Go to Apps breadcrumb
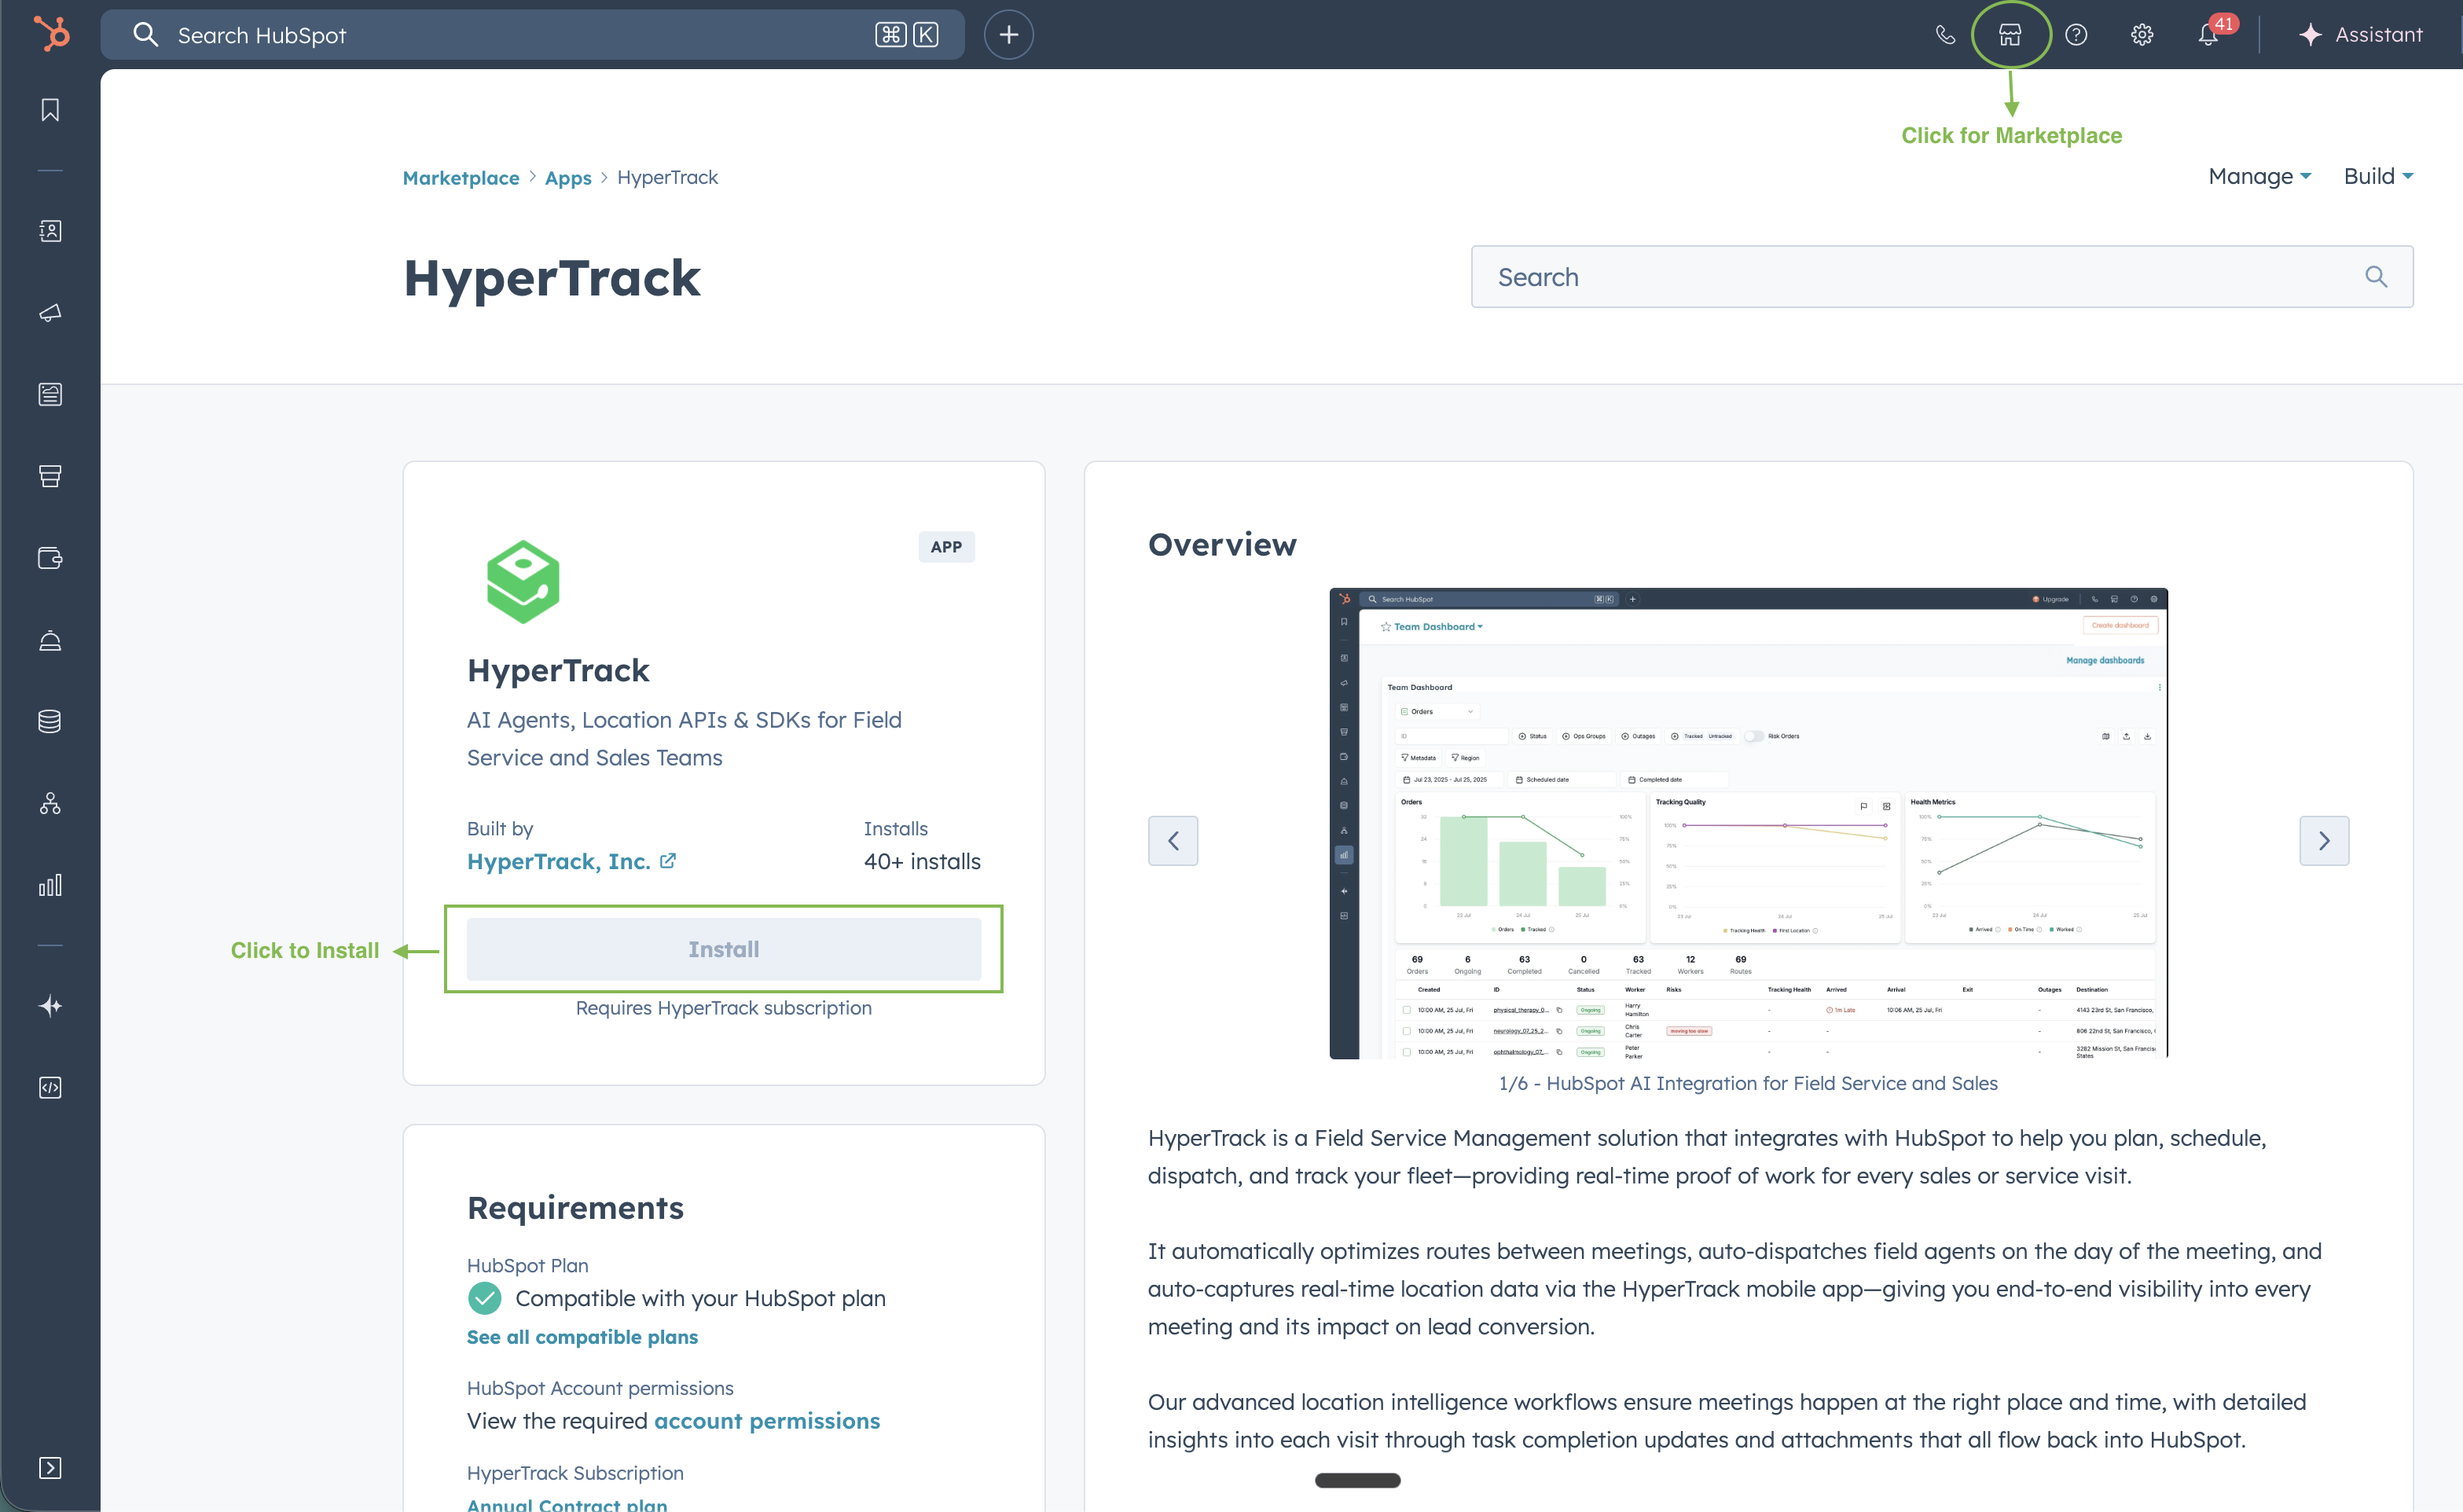 [x=568, y=178]
